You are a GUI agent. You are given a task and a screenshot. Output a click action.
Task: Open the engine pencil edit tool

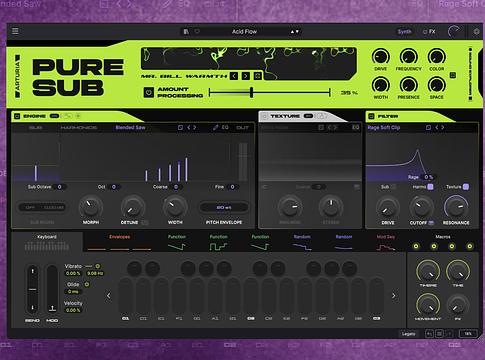click(x=216, y=127)
